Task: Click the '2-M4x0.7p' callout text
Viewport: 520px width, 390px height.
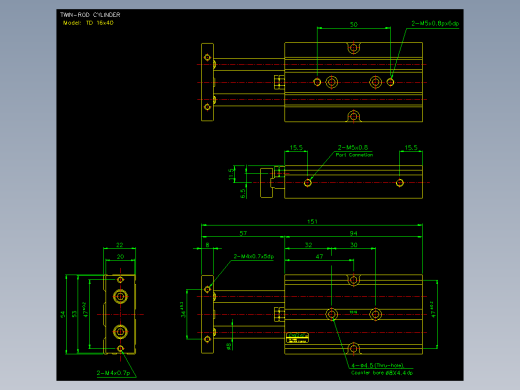Action: [113, 373]
